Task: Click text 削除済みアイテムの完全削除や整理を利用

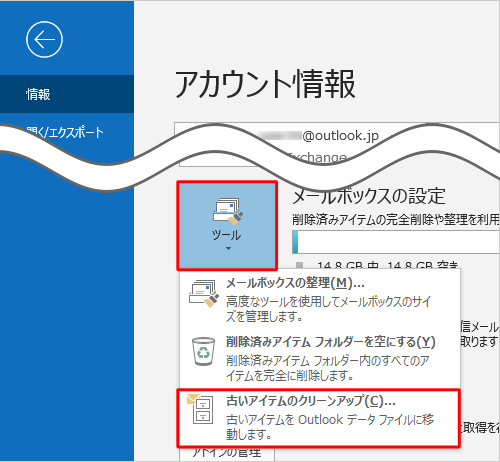Action: pos(396,220)
